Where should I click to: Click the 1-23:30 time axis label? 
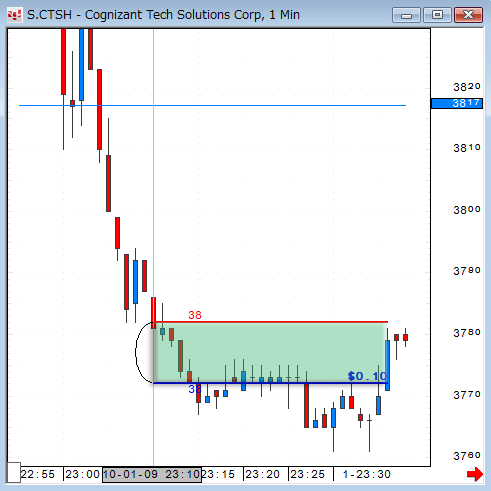click(x=367, y=474)
